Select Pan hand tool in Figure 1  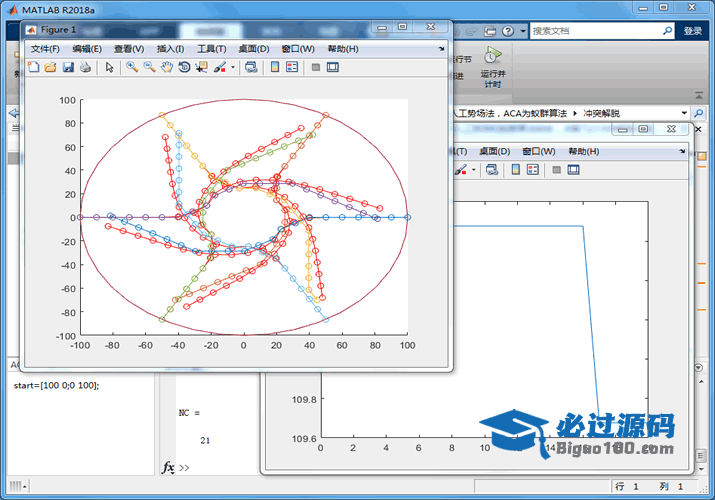click(167, 67)
